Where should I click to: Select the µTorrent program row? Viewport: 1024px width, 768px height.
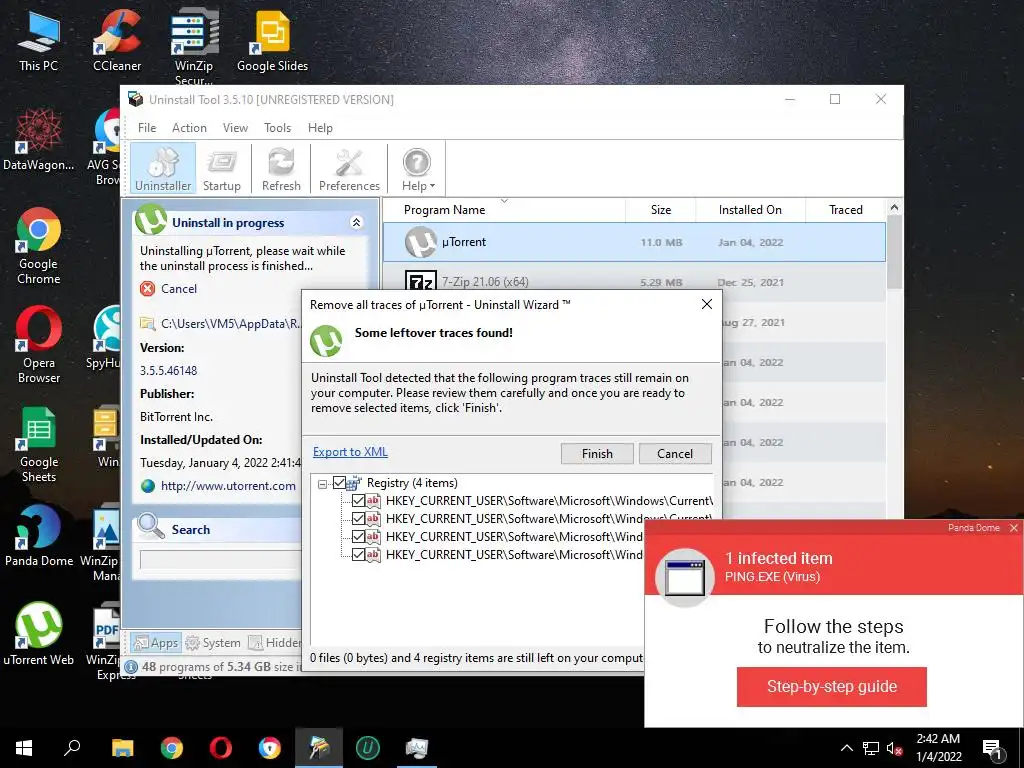tap(634, 242)
